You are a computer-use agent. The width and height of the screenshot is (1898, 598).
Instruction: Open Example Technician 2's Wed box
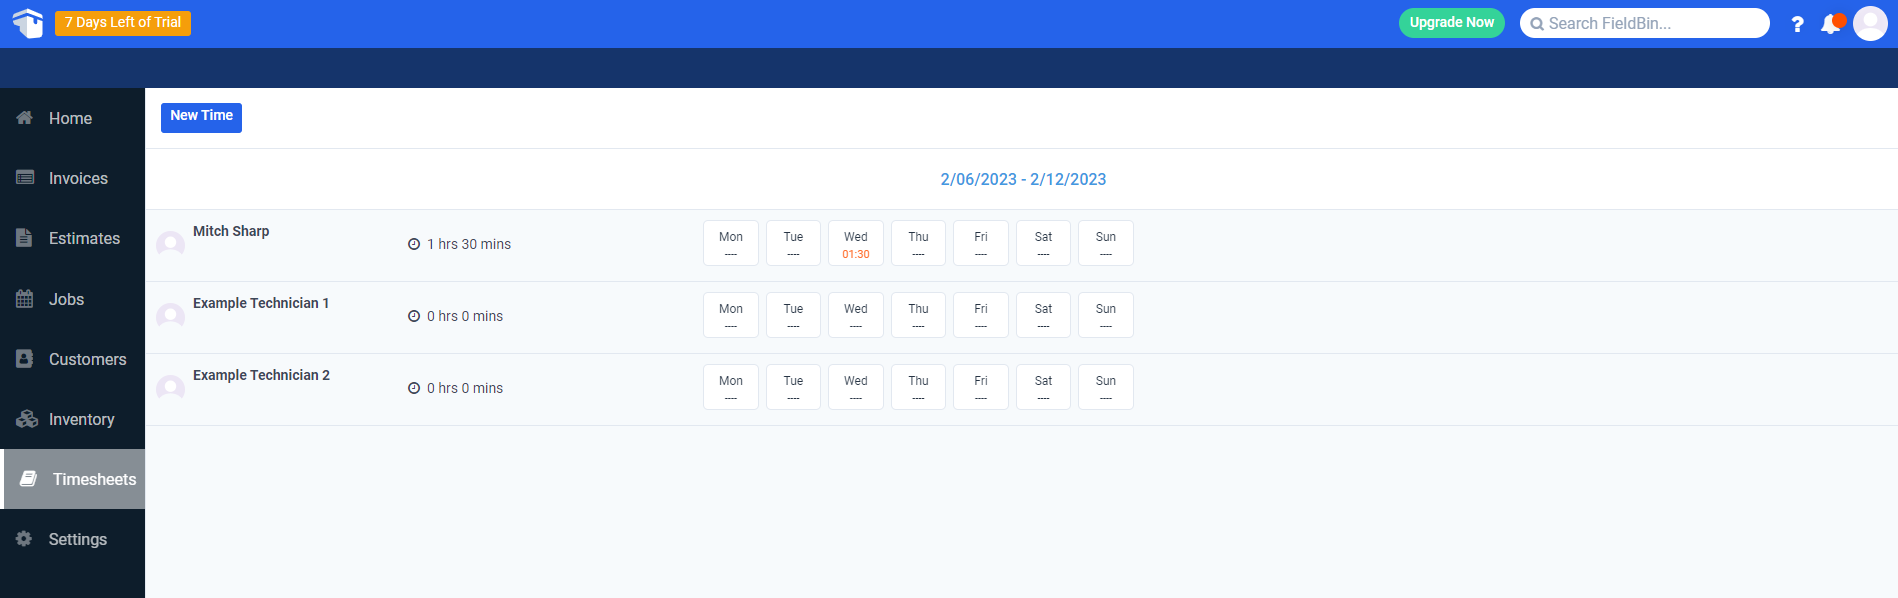pyautogui.click(x=856, y=387)
